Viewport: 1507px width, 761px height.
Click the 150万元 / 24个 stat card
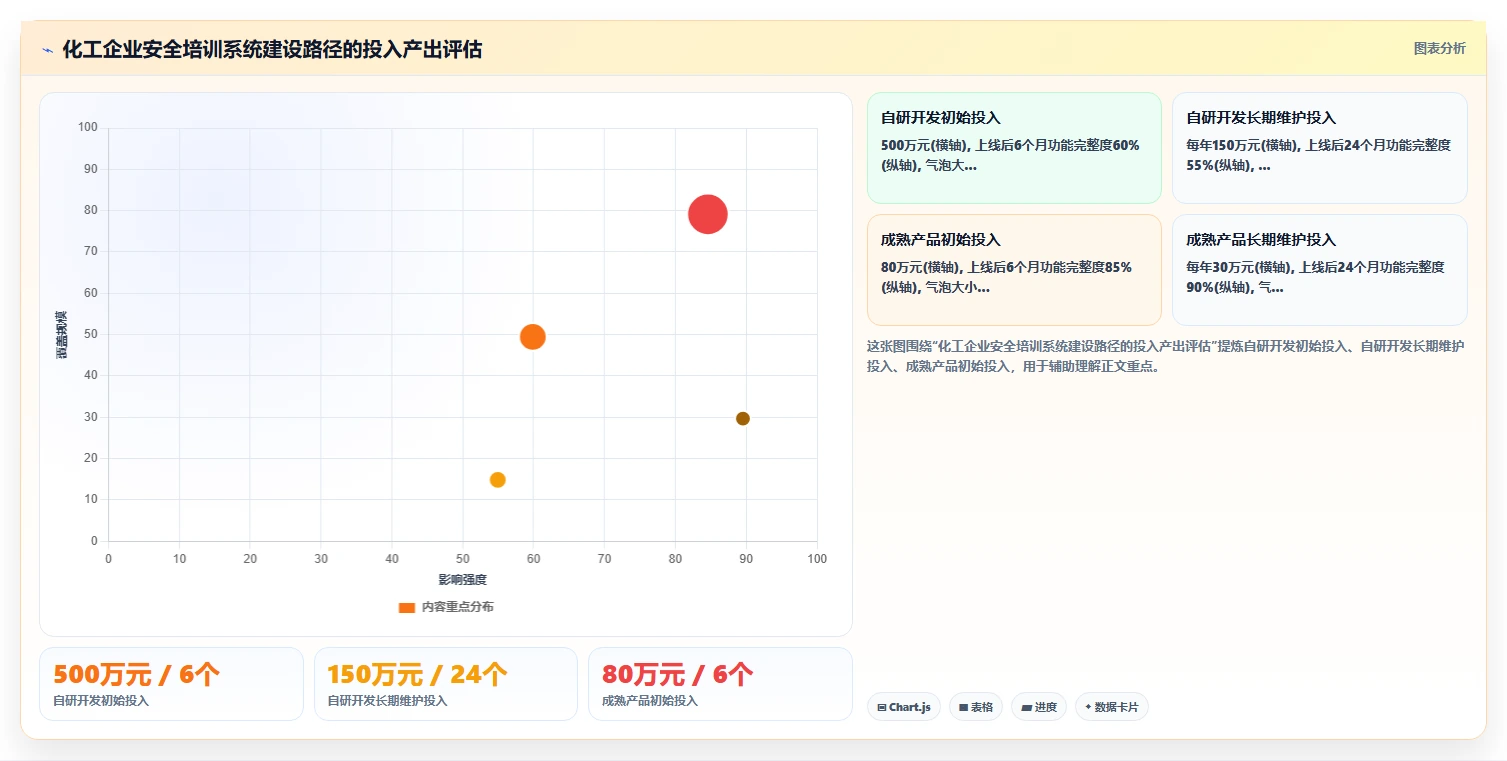446,684
